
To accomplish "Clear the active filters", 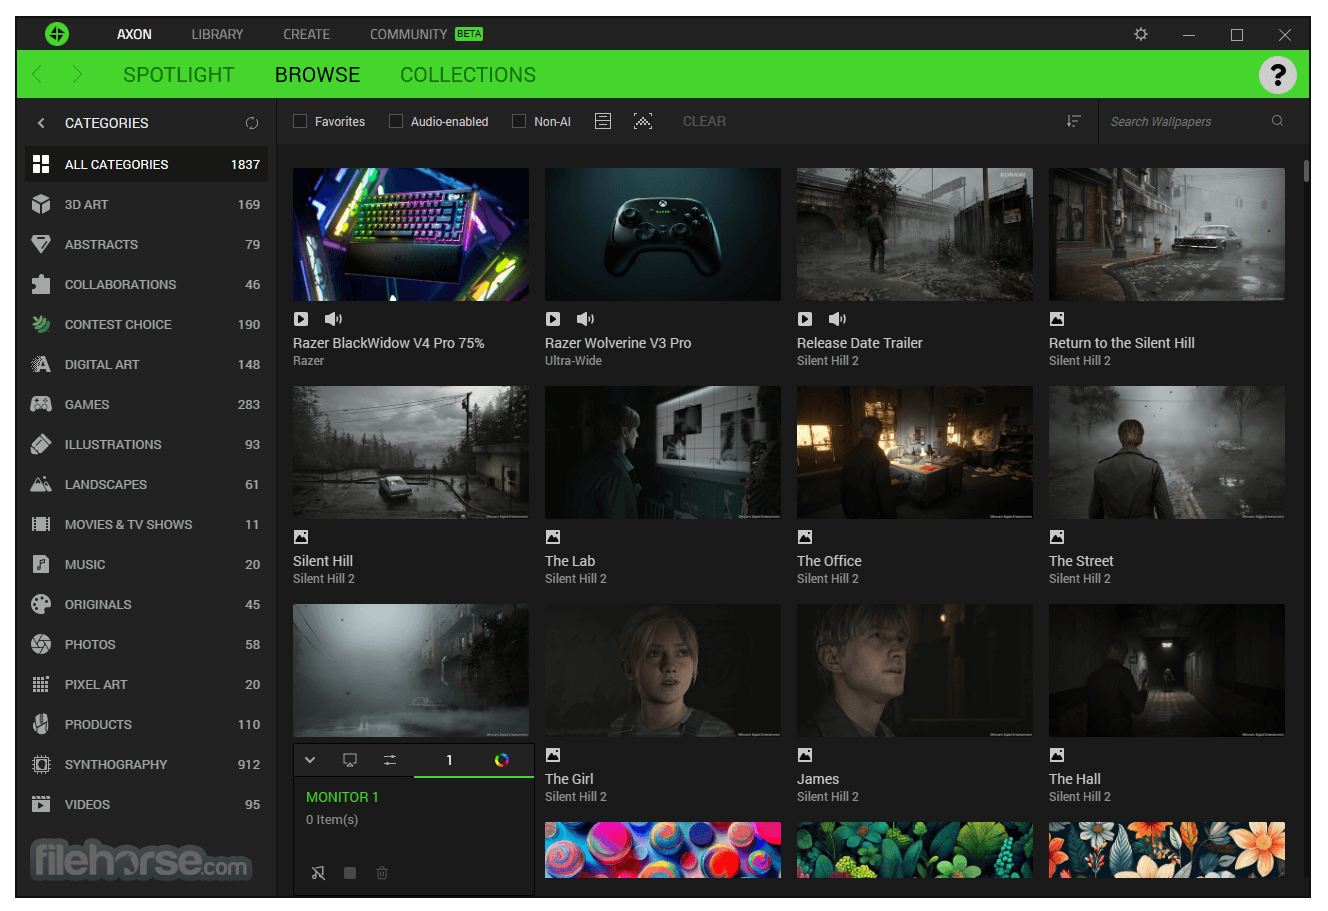I will pos(704,121).
